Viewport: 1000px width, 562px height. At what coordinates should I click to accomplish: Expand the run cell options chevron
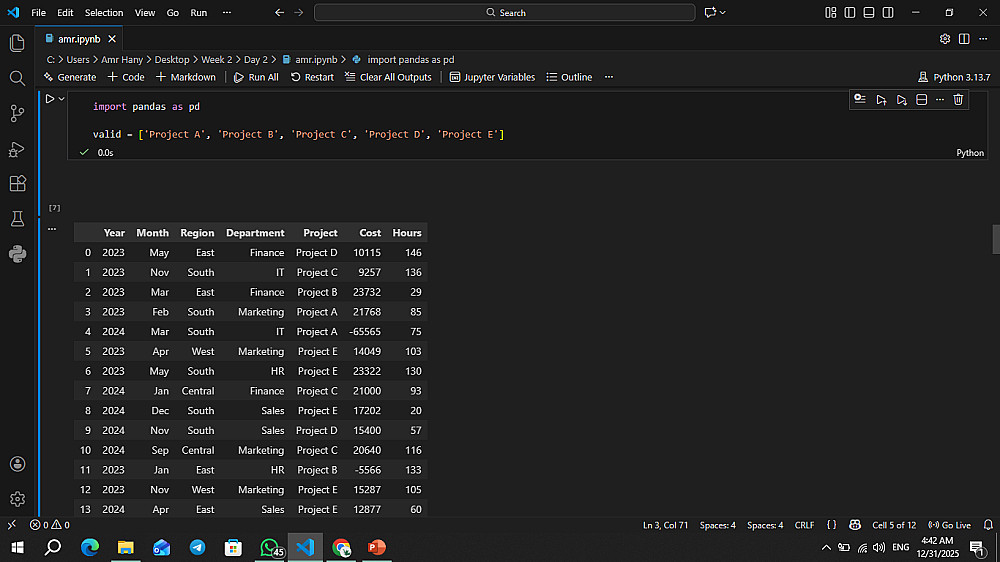(62, 99)
